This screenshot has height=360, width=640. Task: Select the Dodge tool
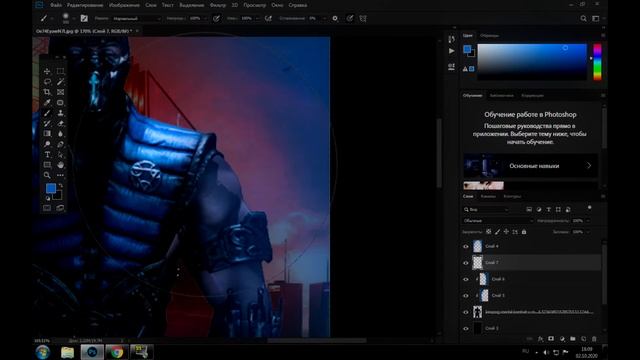(47, 144)
